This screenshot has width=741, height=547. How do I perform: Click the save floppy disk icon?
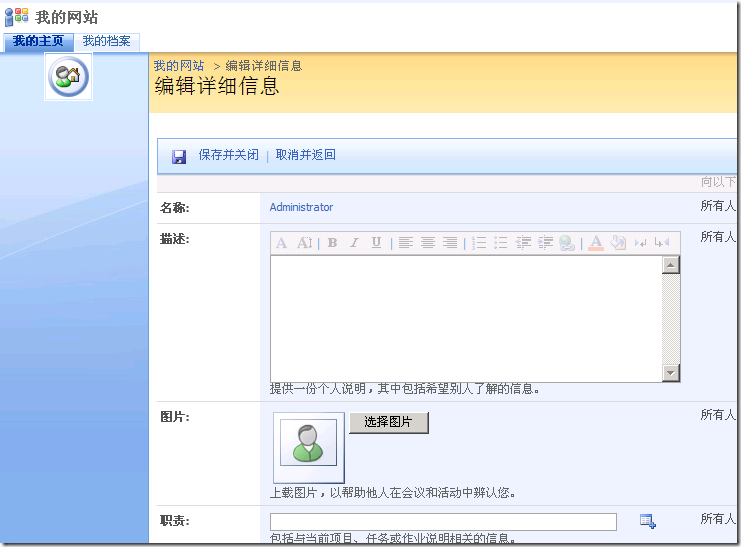[179, 156]
